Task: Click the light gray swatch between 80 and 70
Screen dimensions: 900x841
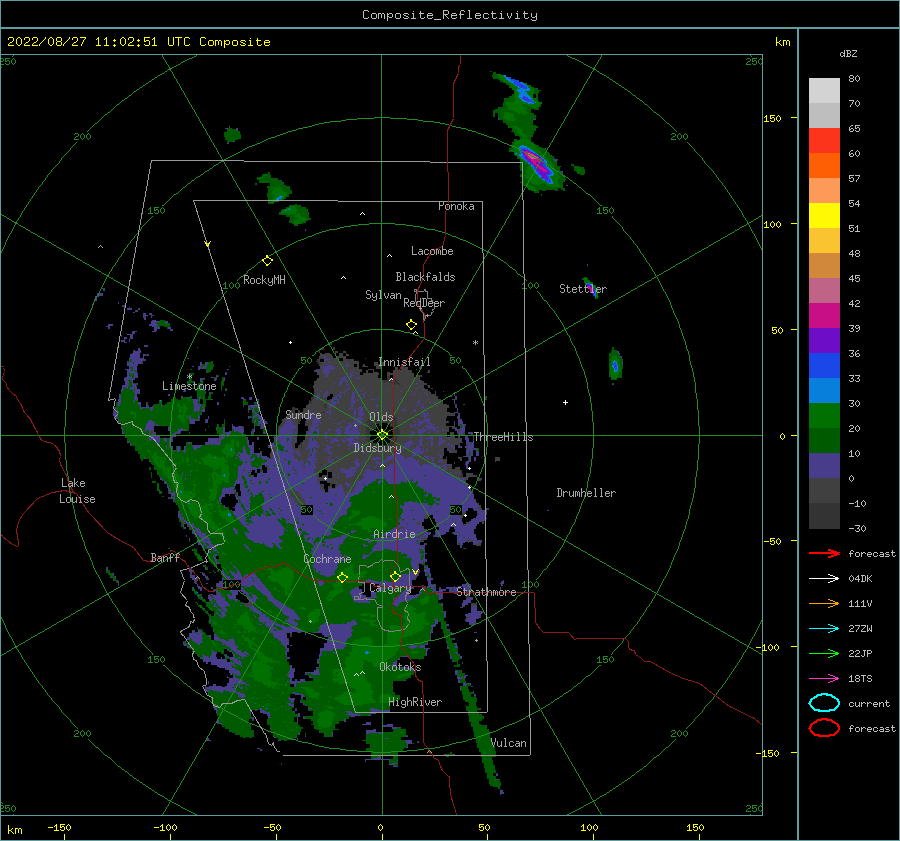Action: [824, 91]
